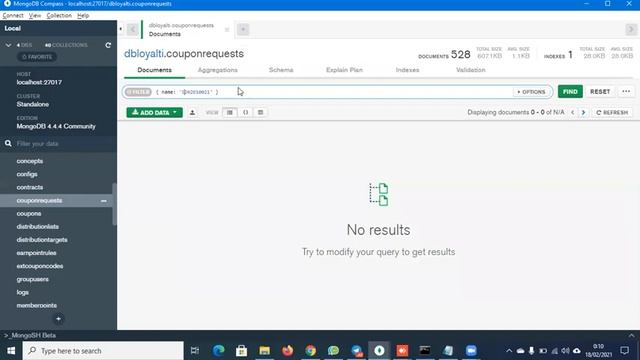The image size is (640, 360).
Task: Open the Validation tab
Action: (471, 70)
